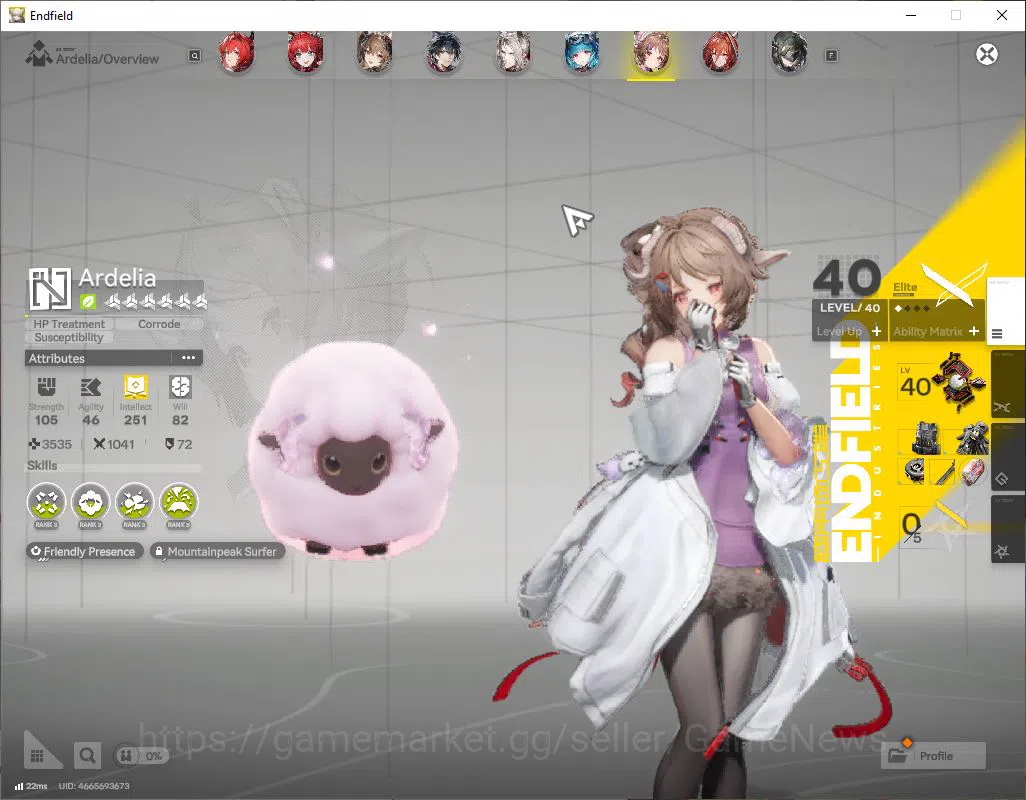This screenshot has width=1026, height=800.
Task: Open the Profile button
Action: 933,756
